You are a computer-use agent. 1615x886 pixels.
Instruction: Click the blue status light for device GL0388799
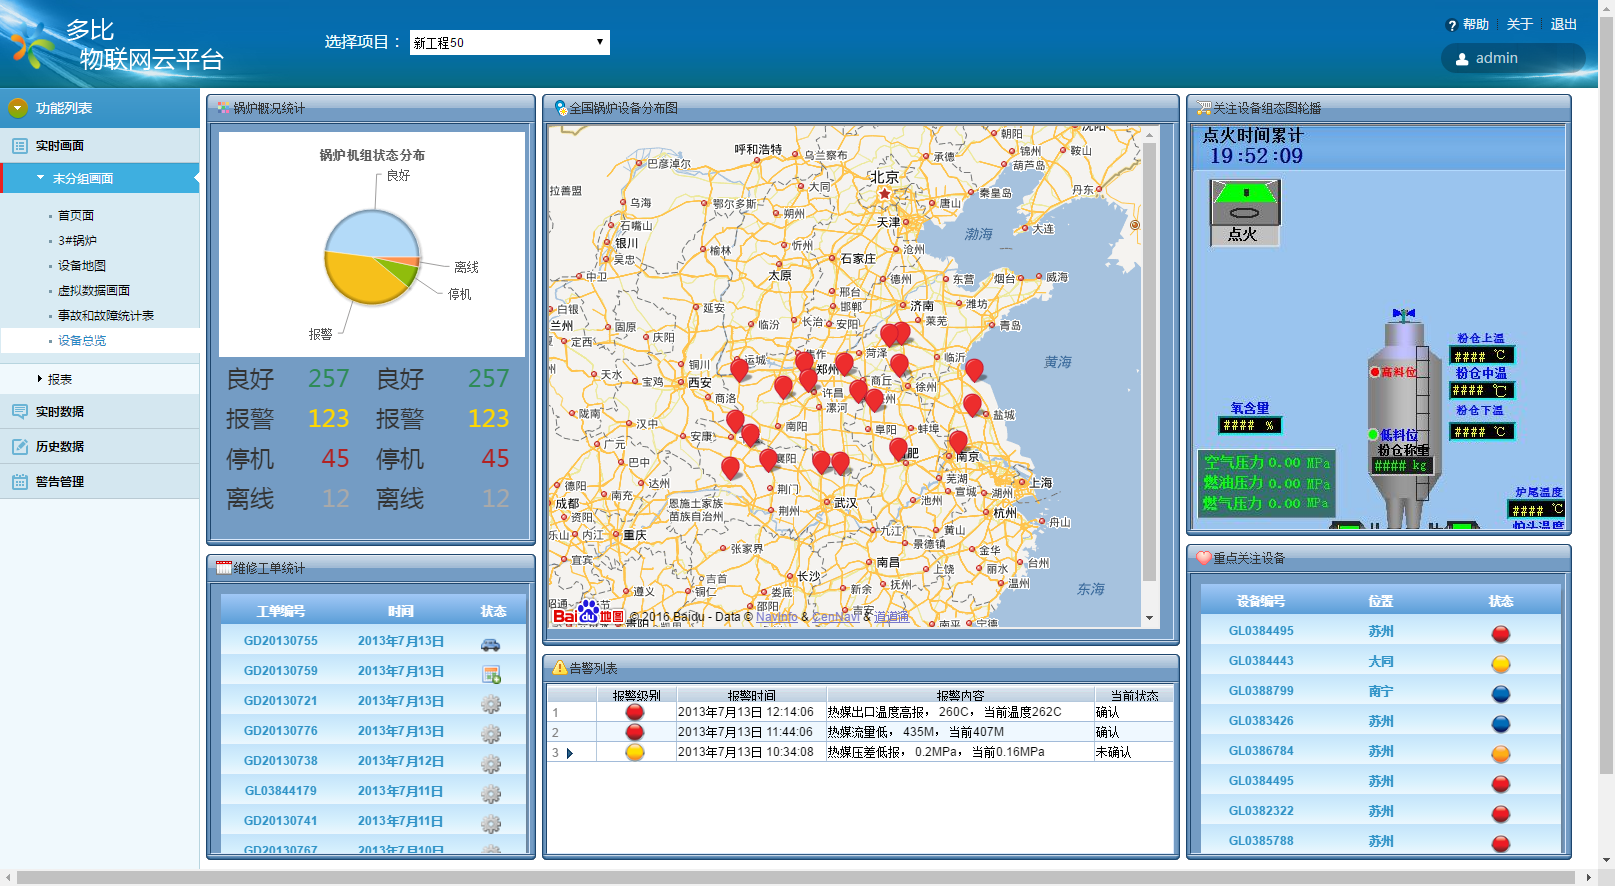point(1500,694)
